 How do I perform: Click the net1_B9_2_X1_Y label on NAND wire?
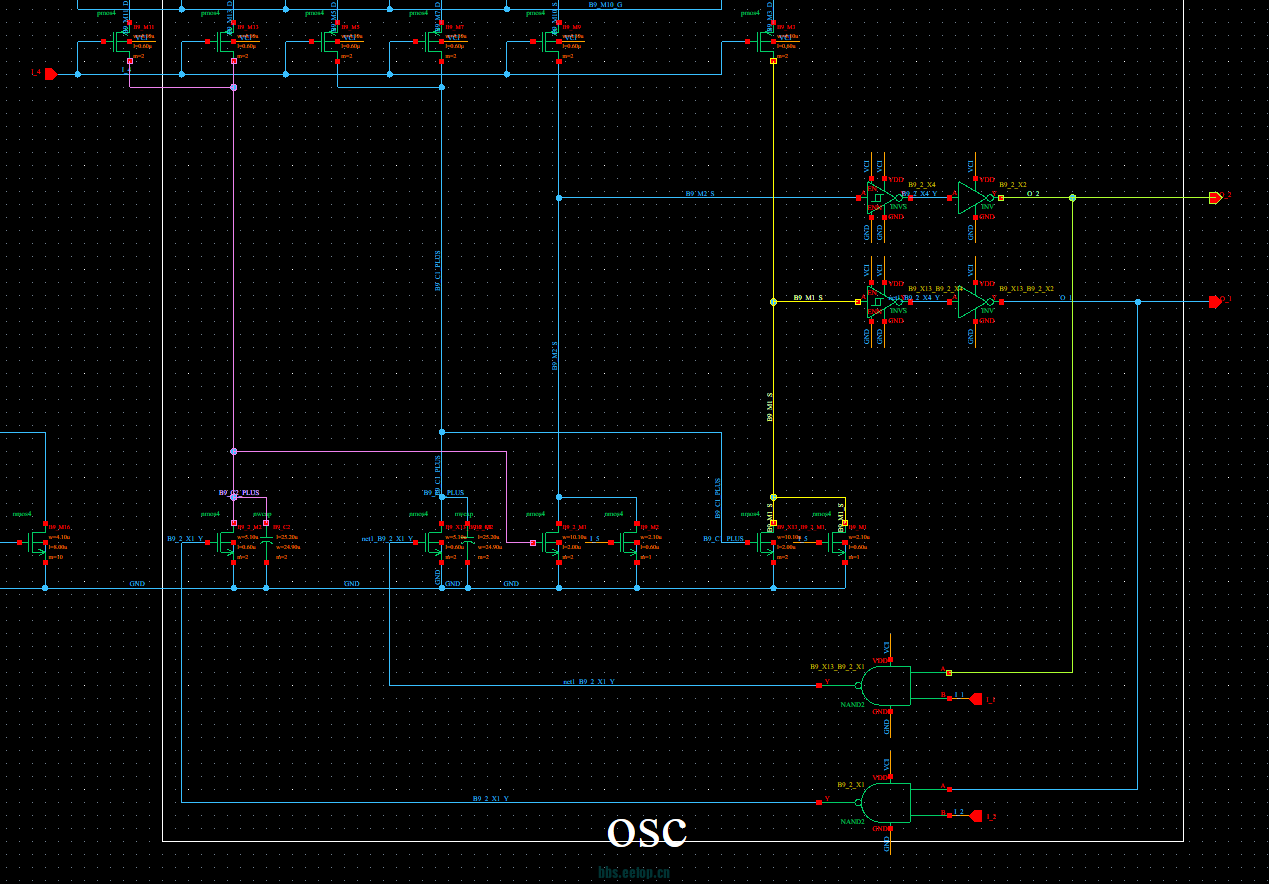click(x=589, y=681)
